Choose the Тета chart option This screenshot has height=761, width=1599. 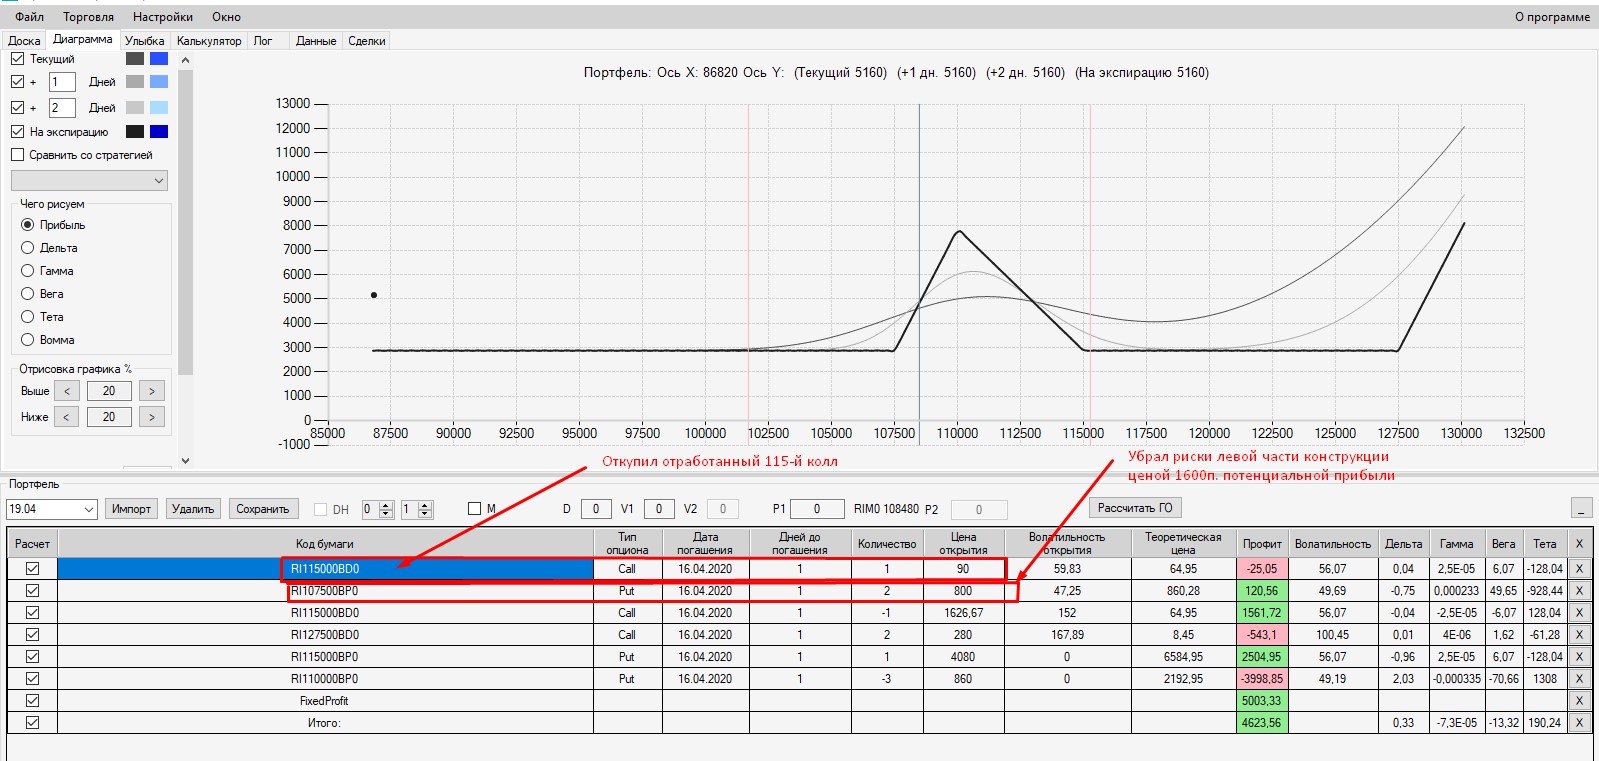click(x=28, y=317)
